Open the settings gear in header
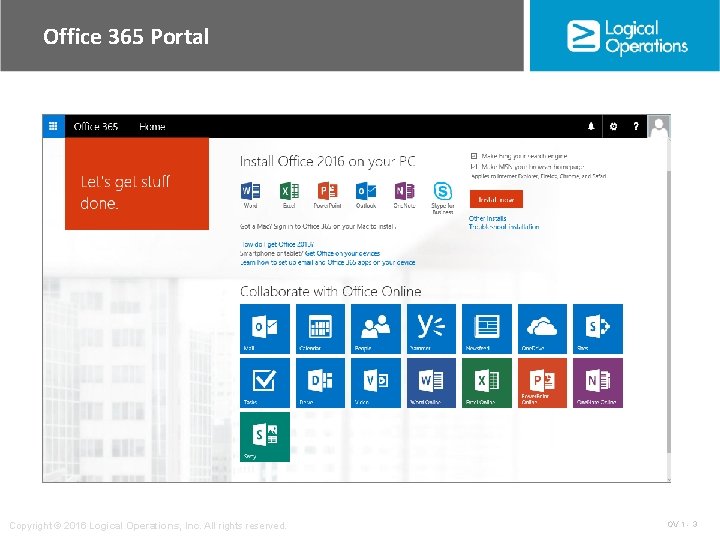Viewport: 720px width, 540px height. (x=613, y=126)
